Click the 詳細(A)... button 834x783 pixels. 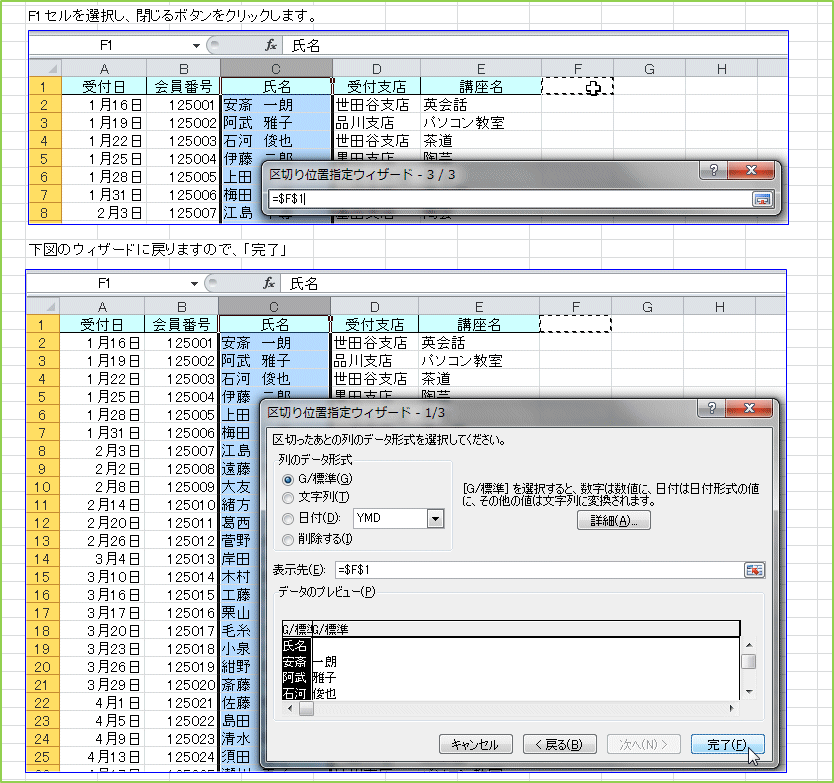(x=614, y=521)
